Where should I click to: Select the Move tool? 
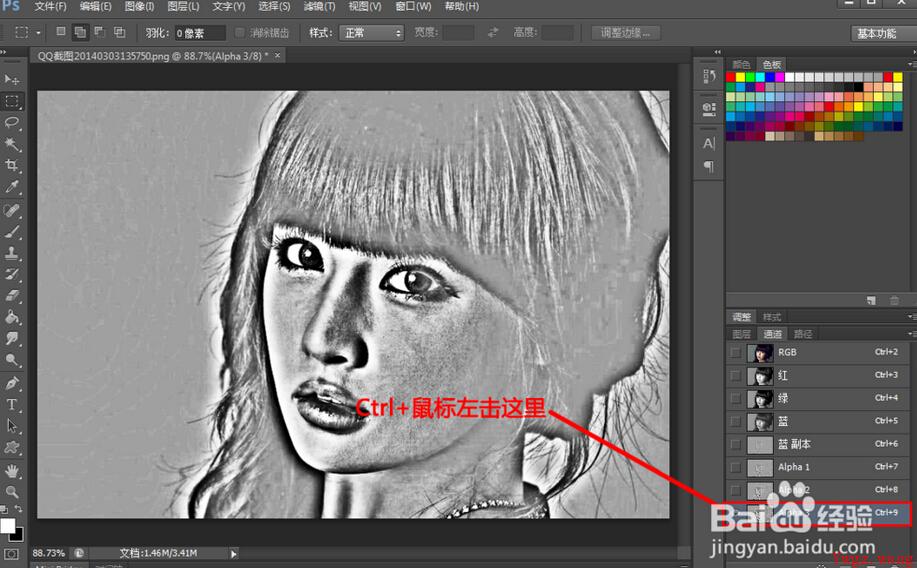(x=12, y=79)
